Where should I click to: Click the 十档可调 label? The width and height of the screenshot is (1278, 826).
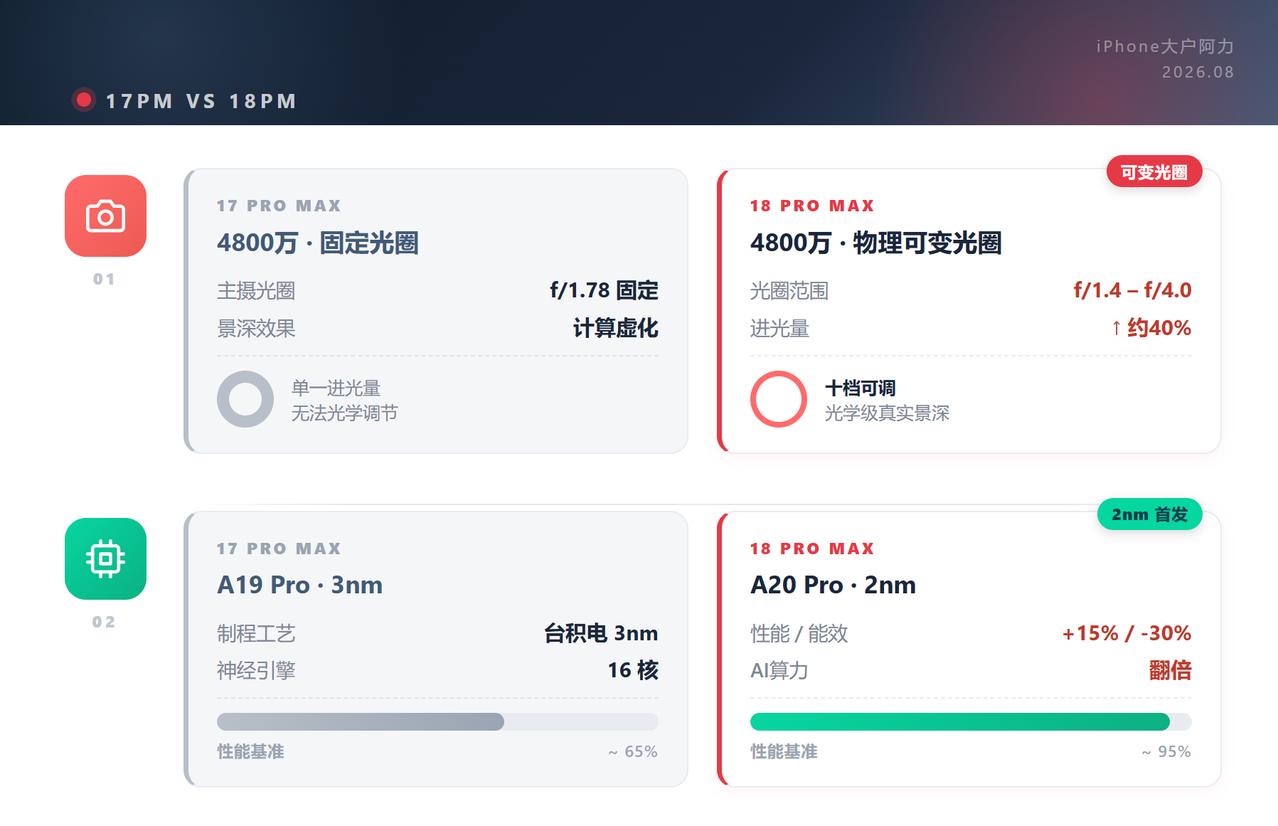860,388
